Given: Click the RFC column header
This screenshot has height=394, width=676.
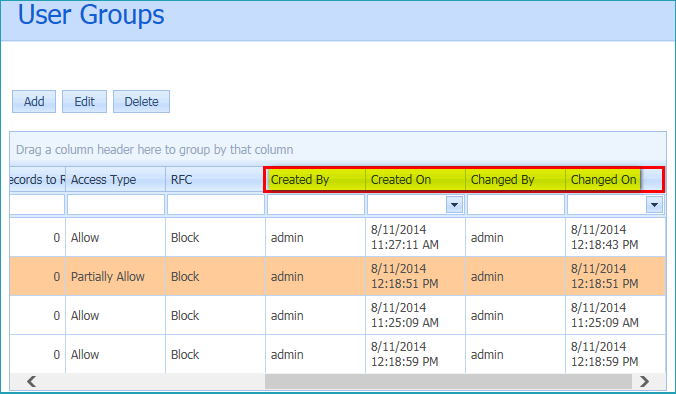Looking at the screenshot, I should point(215,179).
